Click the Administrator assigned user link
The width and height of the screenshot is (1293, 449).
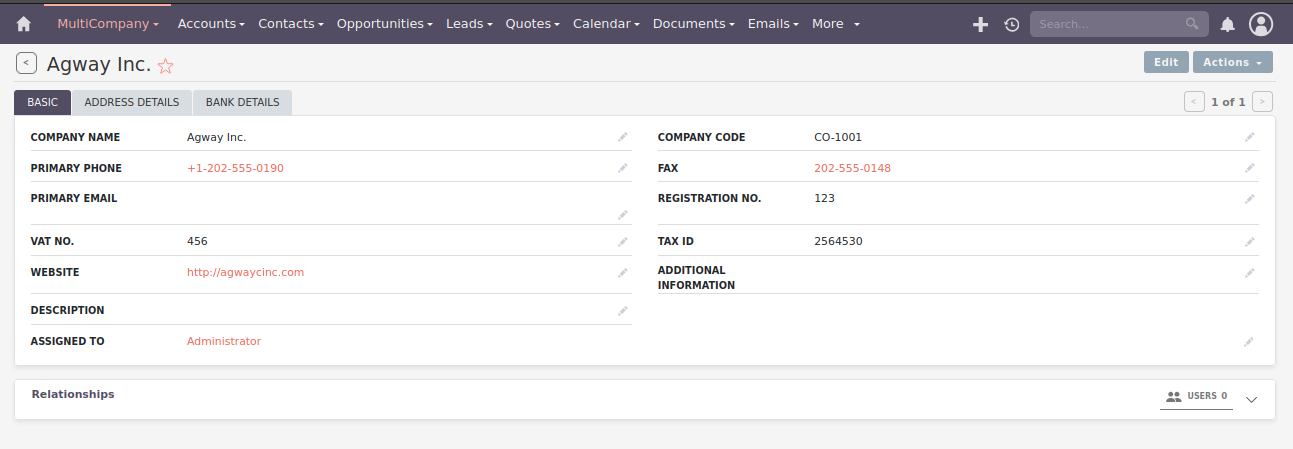(224, 341)
